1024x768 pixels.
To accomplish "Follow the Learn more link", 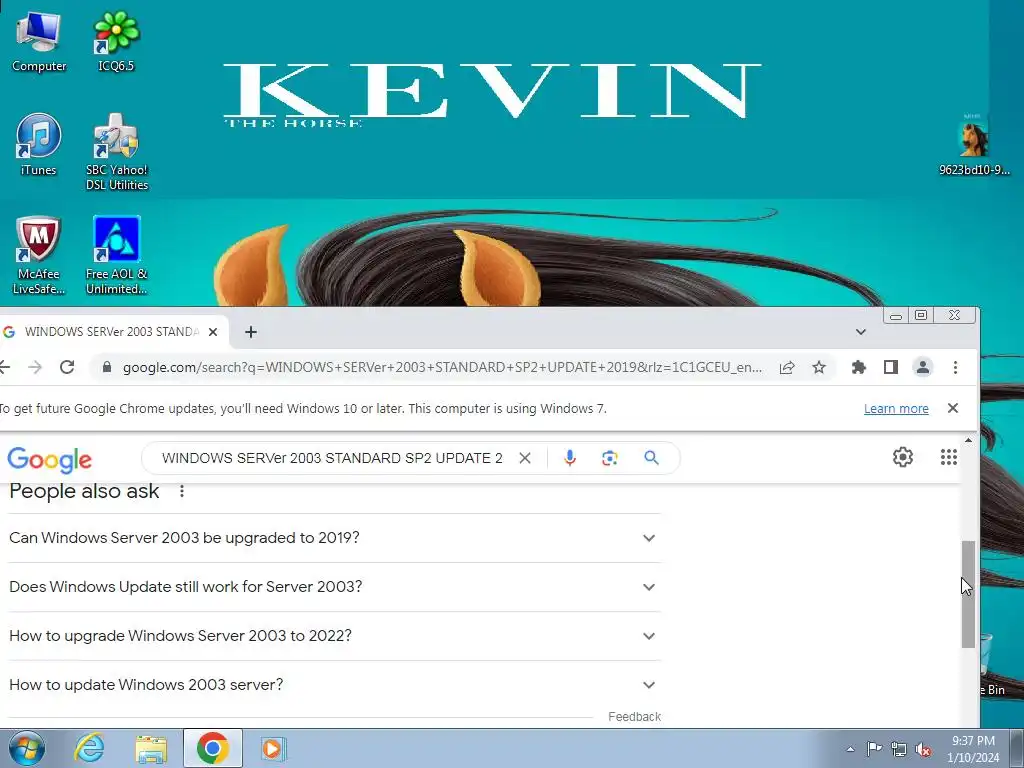I will pos(896,409).
